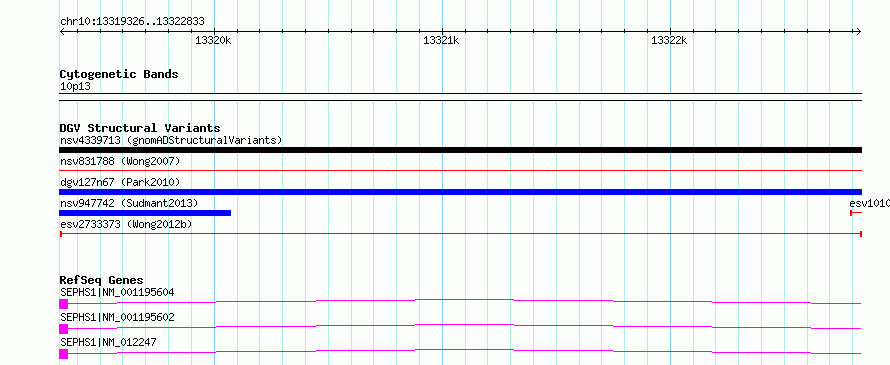Open the SEPHS1|NM_001195604 transcript label
Screen dimensions: 890x365
point(117,292)
